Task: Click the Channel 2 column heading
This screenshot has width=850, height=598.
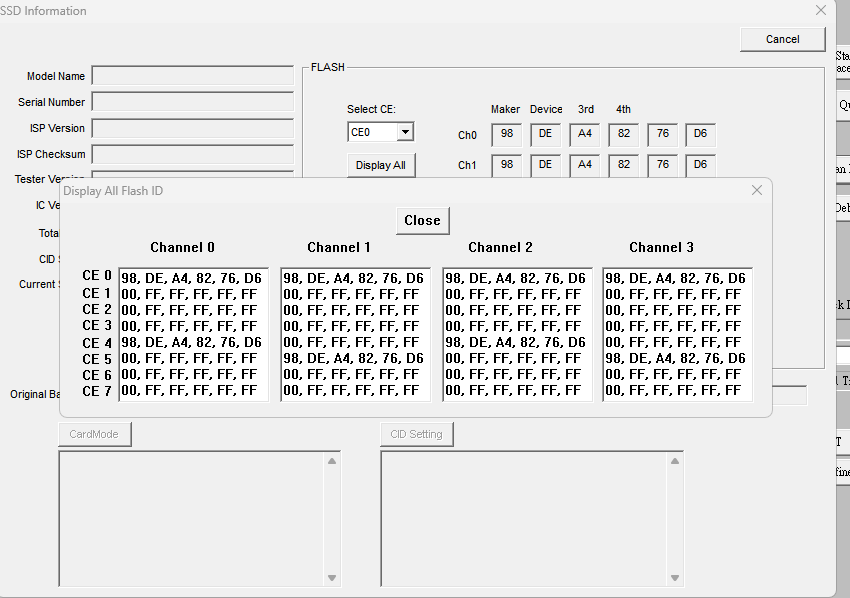Action: (500, 248)
